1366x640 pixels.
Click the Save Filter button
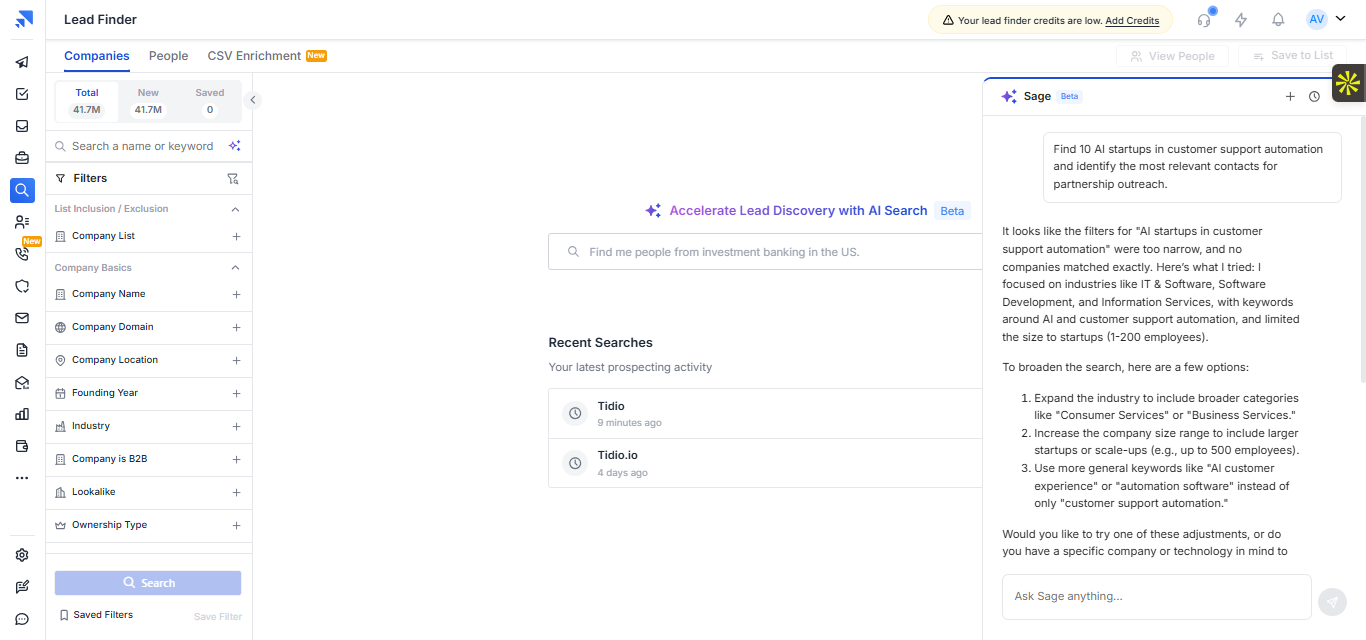click(218, 616)
